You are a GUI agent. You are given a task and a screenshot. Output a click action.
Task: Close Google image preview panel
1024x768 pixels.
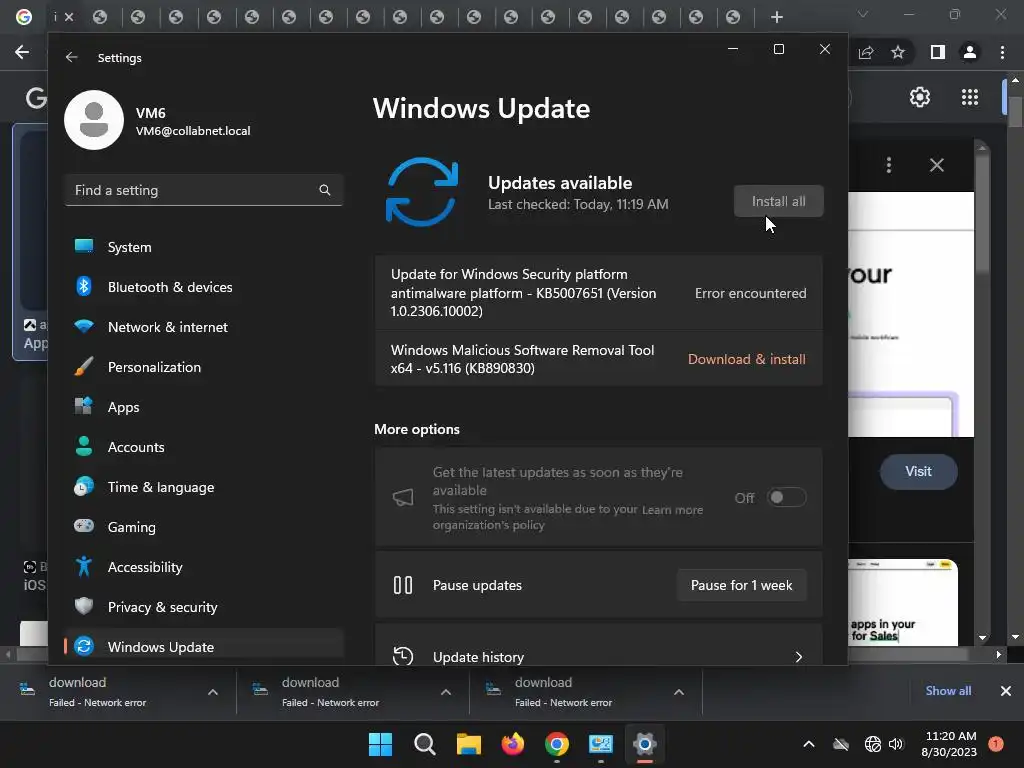click(x=936, y=165)
